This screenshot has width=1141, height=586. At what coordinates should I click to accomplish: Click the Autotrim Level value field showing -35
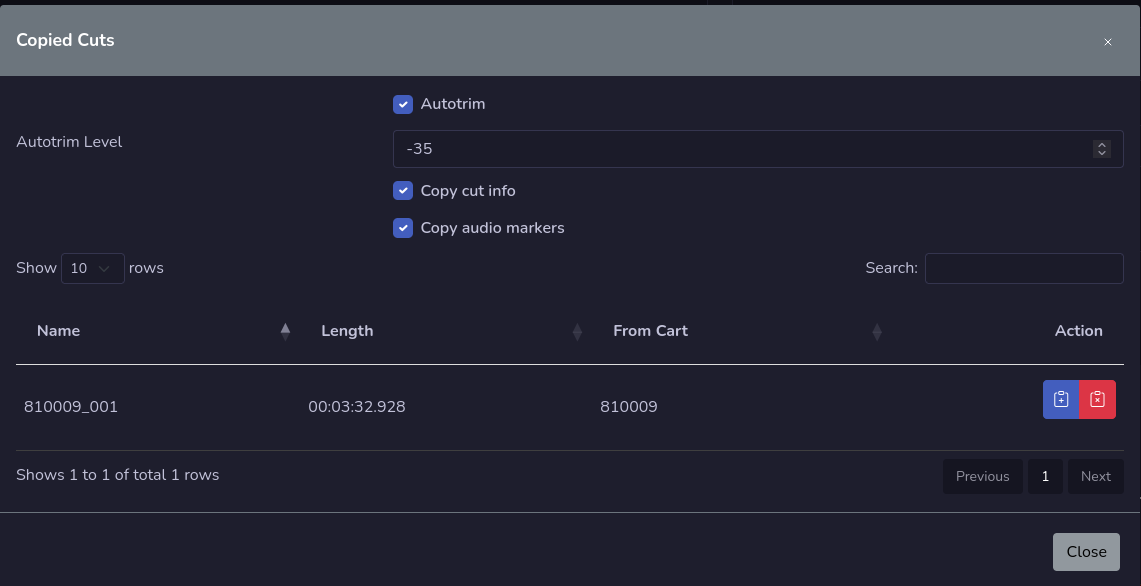[x=700, y=148]
